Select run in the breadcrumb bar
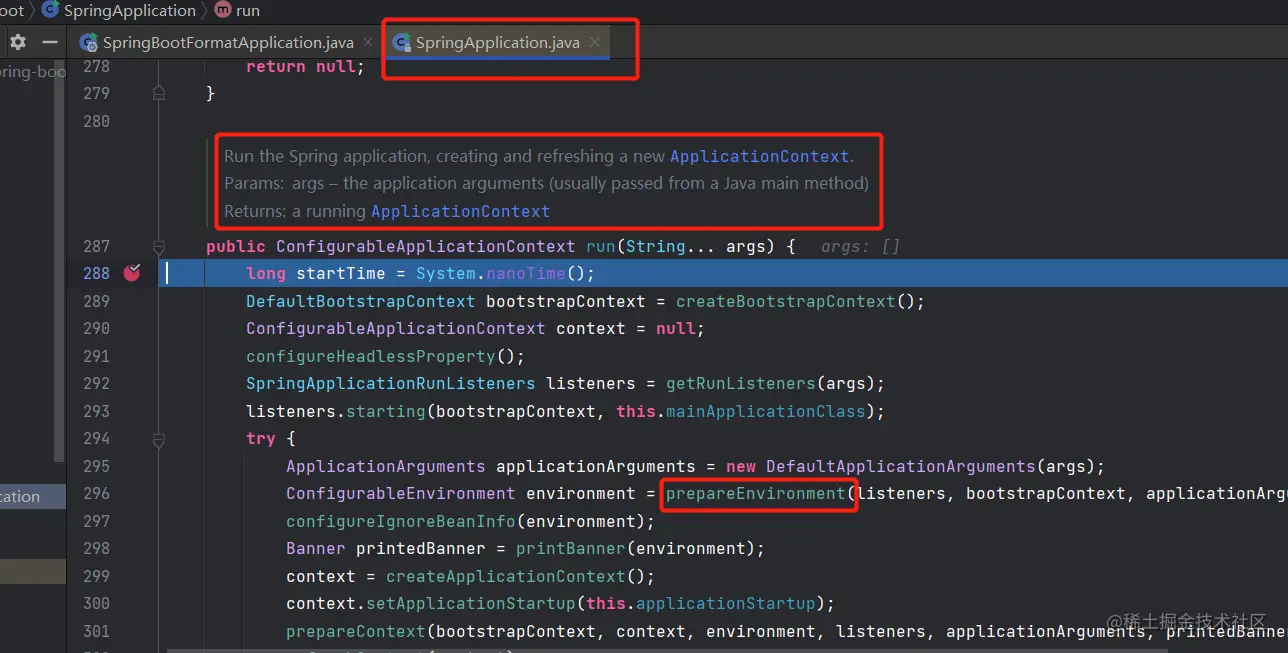This screenshot has width=1288, height=653. point(247,10)
